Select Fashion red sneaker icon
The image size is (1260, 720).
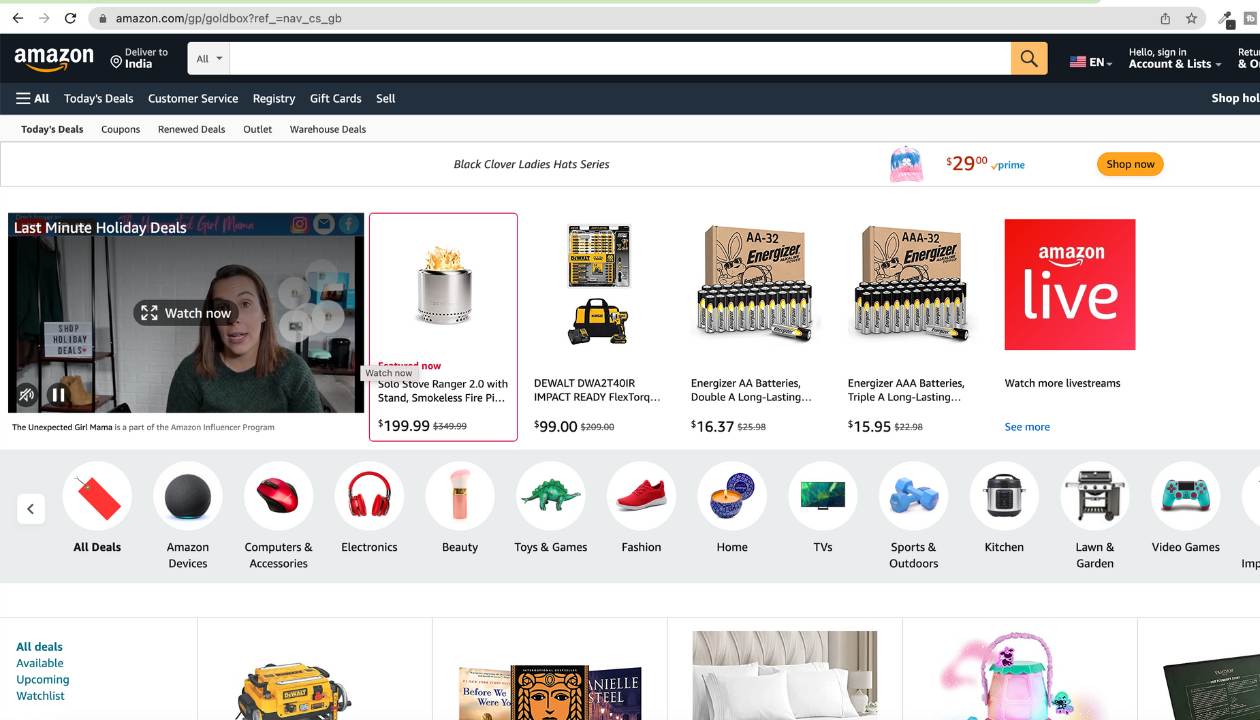pos(641,496)
